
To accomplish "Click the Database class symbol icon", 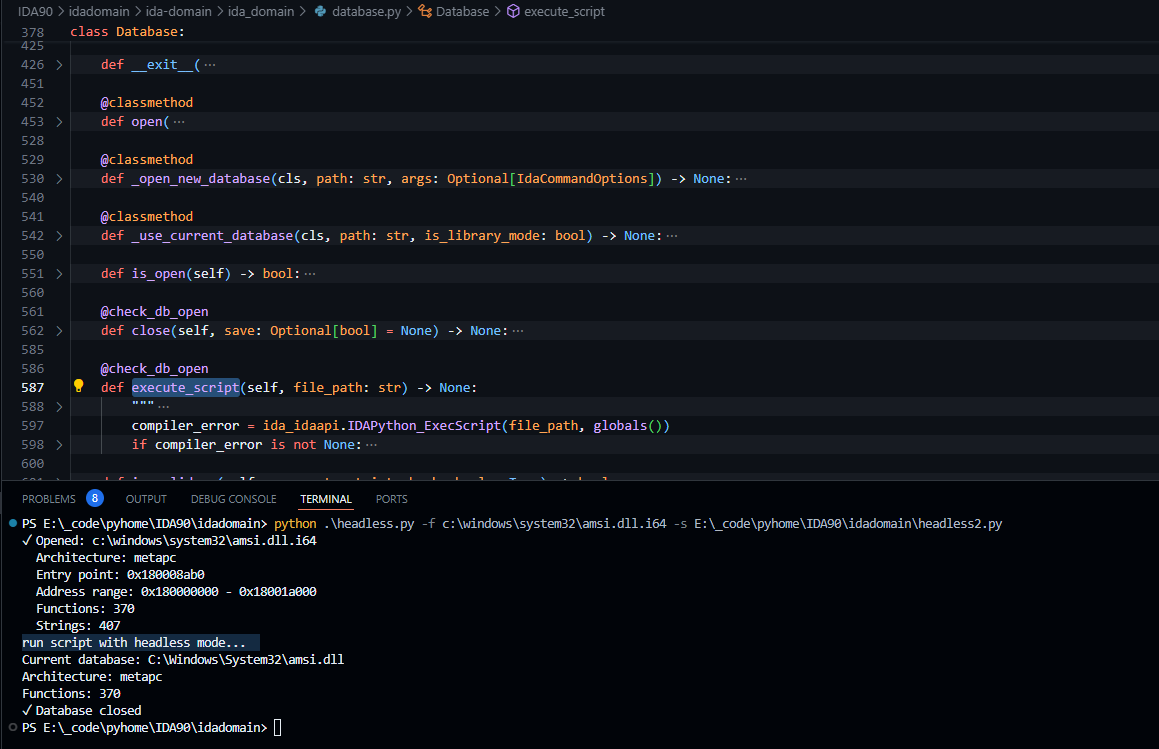I will 424,12.
